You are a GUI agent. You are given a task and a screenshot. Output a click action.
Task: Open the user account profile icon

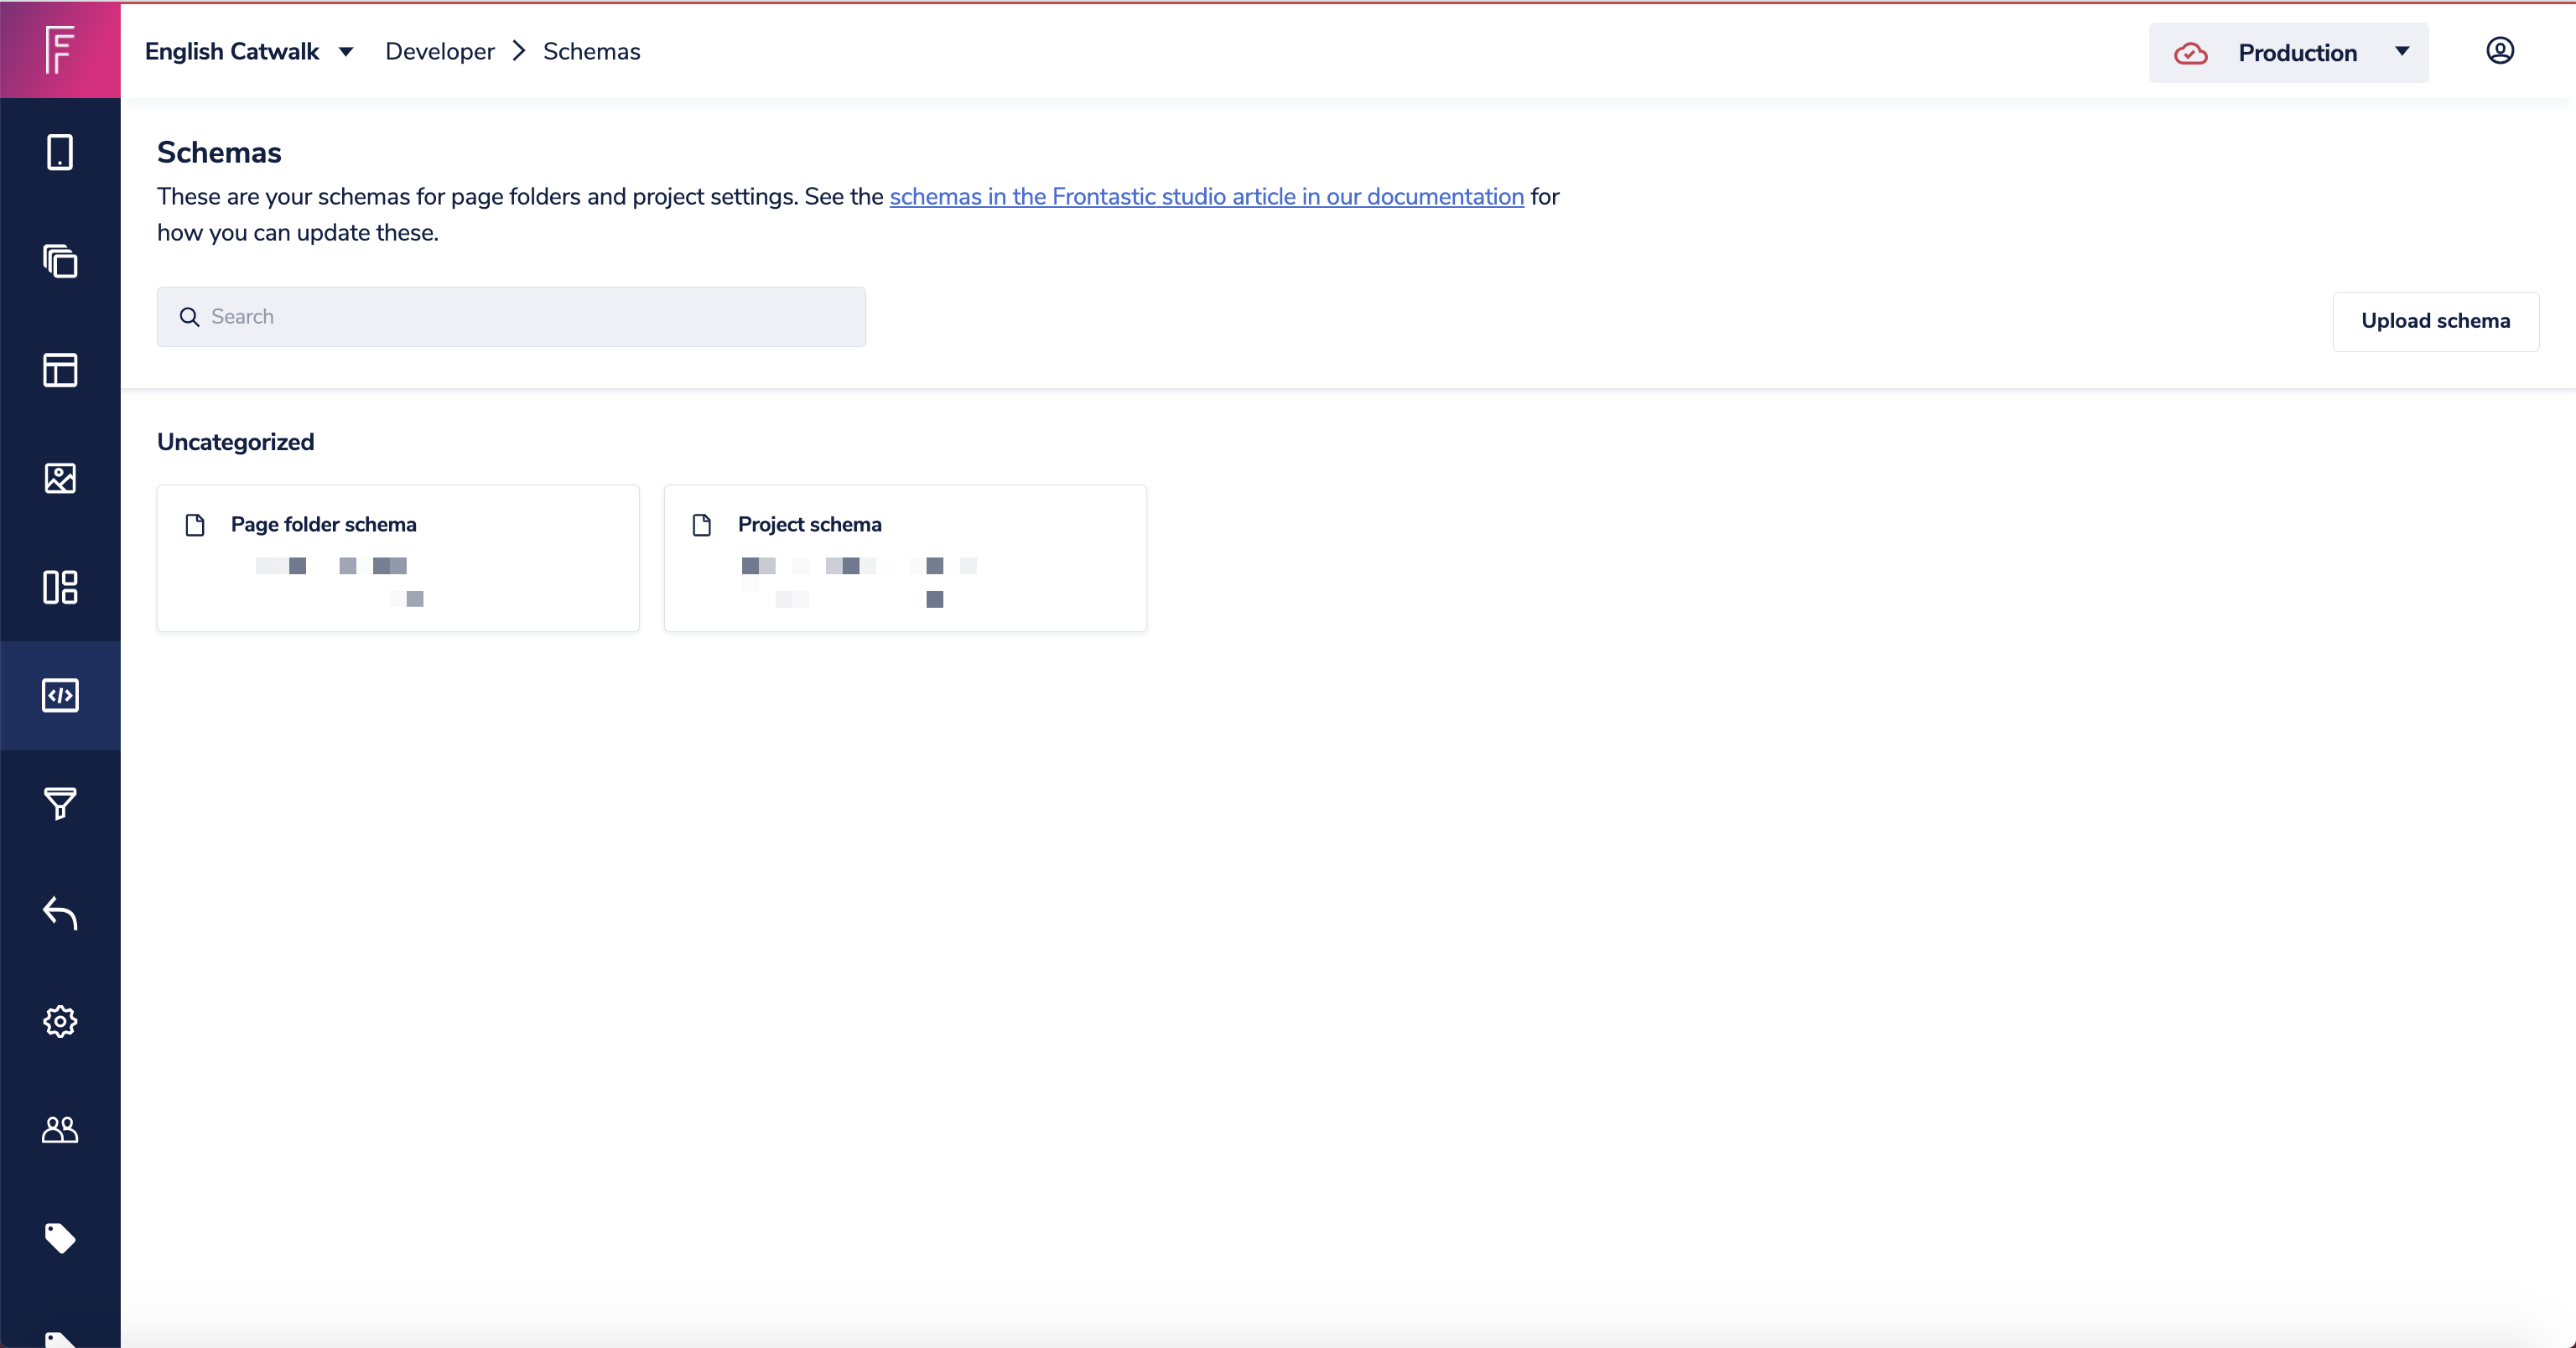pyautogui.click(x=2499, y=51)
